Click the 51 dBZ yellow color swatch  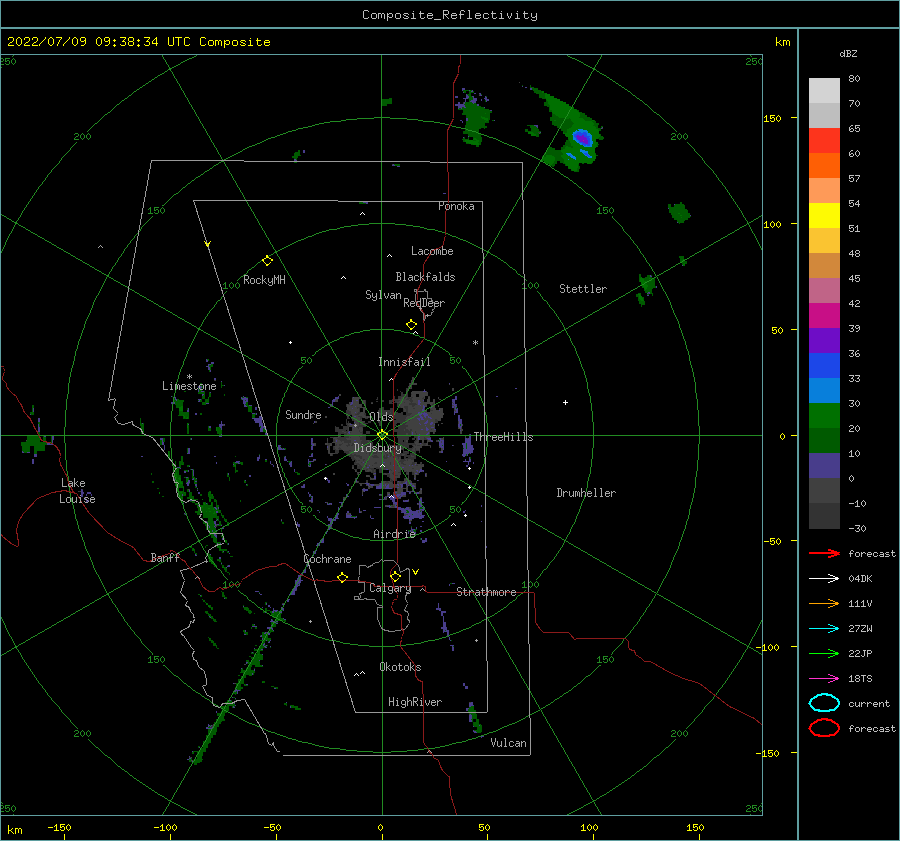(x=824, y=216)
